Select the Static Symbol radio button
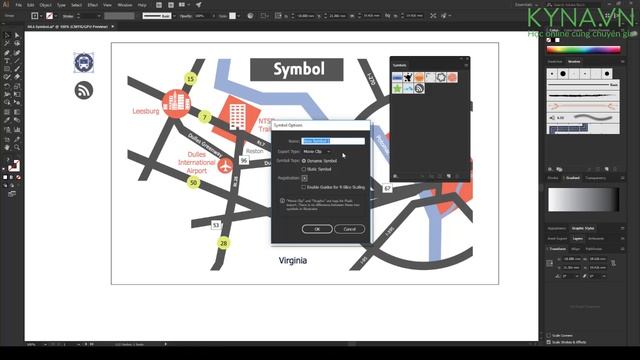The width and height of the screenshot is (640, 360). coord(304,169)
